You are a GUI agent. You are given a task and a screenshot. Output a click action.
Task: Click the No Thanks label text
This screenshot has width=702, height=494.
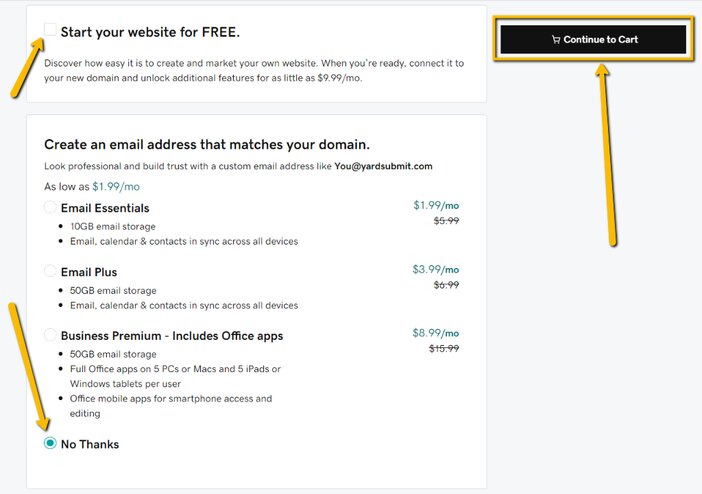coord(90,444)
